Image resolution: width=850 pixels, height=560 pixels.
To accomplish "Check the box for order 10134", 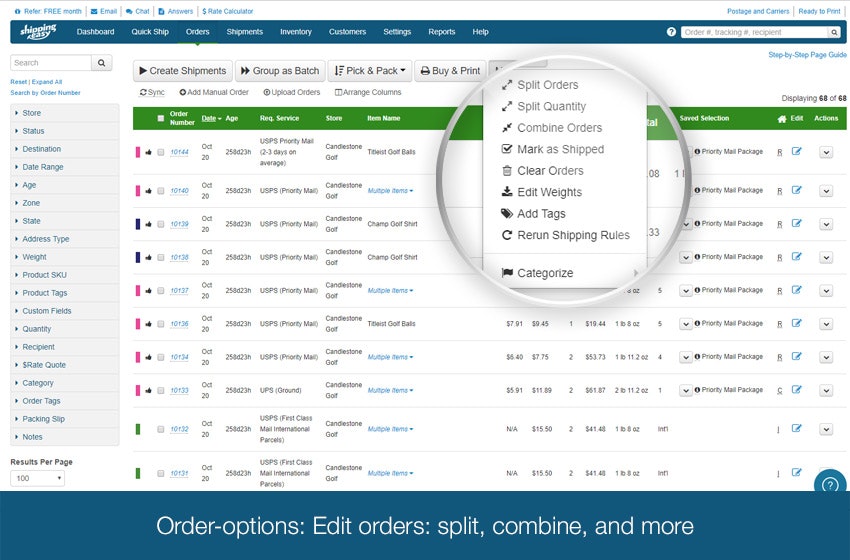I will [160, 357].
